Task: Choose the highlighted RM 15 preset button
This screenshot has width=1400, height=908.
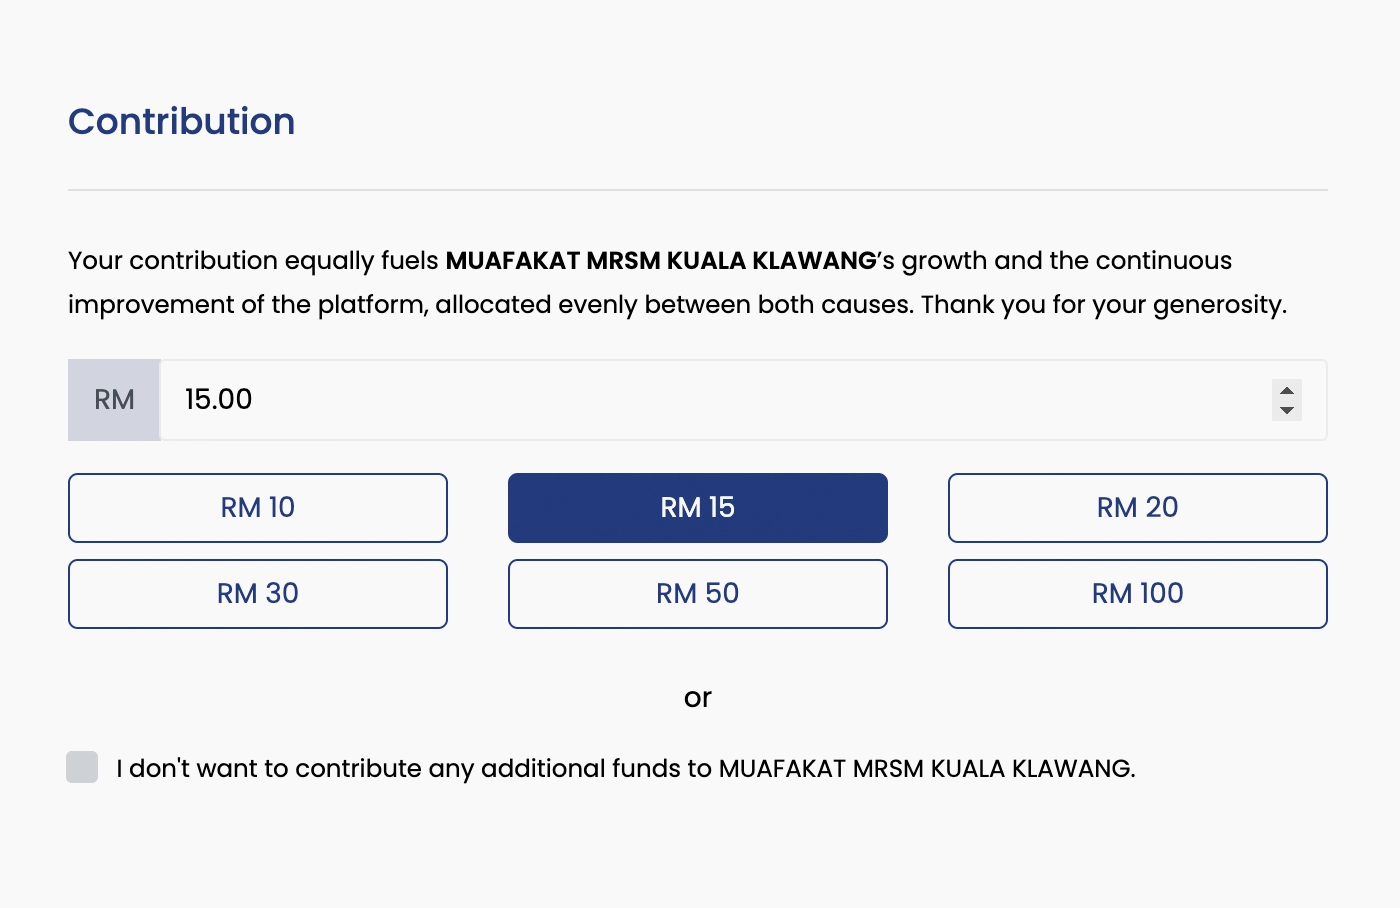Action: (x=698, y=508)
